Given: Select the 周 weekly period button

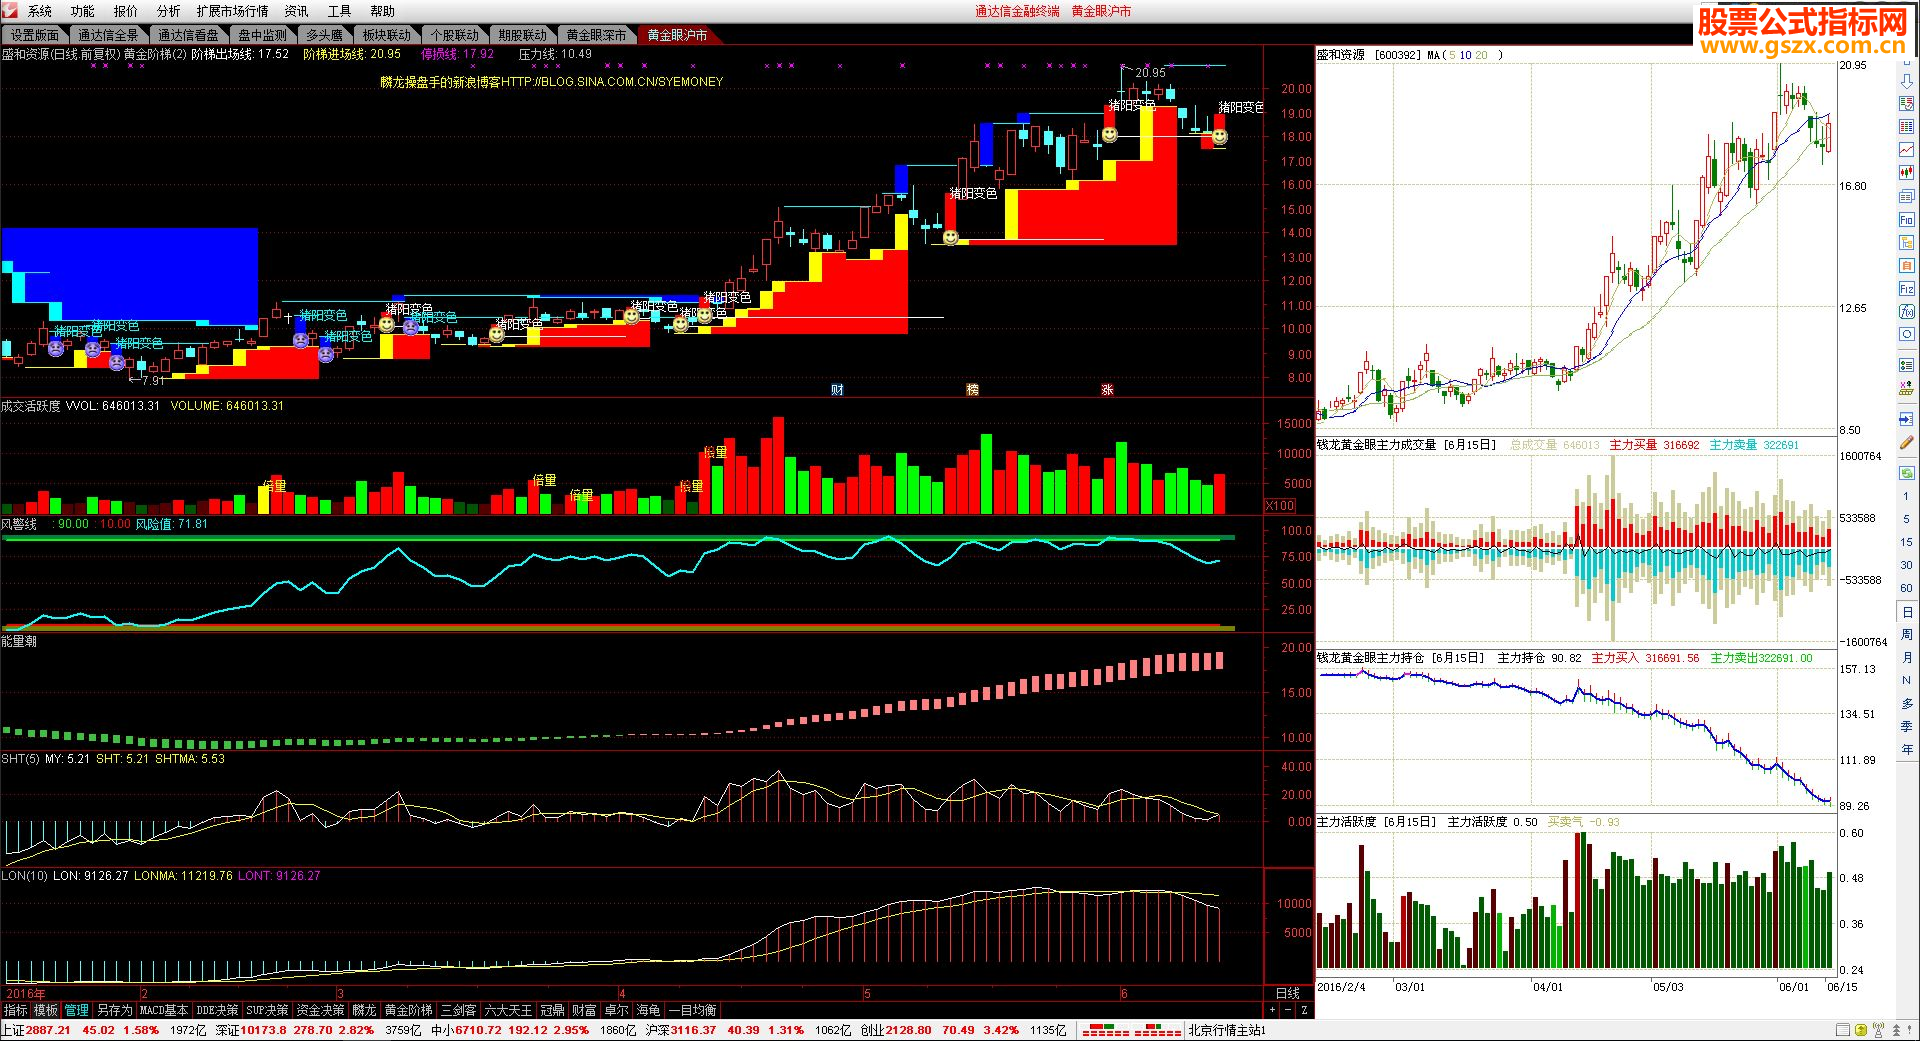Looking at the screenshot, I should coord(1906,634).
